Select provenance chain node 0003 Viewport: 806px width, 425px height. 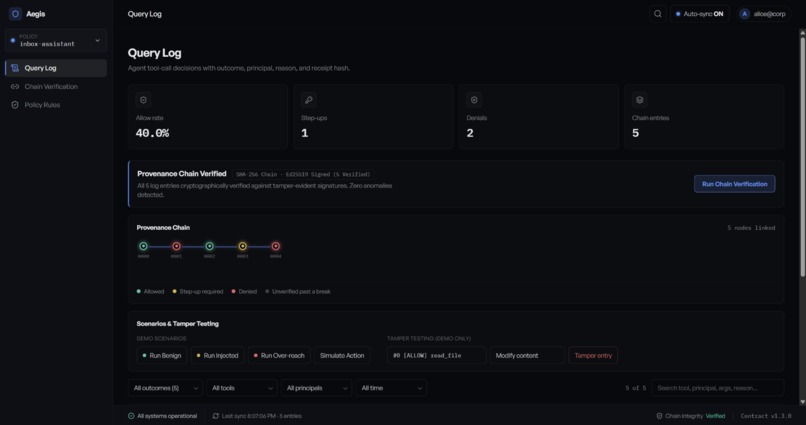[243, 246]
